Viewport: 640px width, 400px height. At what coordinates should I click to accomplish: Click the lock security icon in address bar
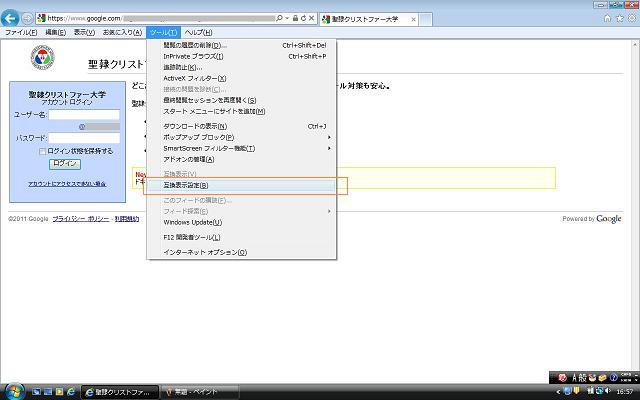tap(295, 18)
